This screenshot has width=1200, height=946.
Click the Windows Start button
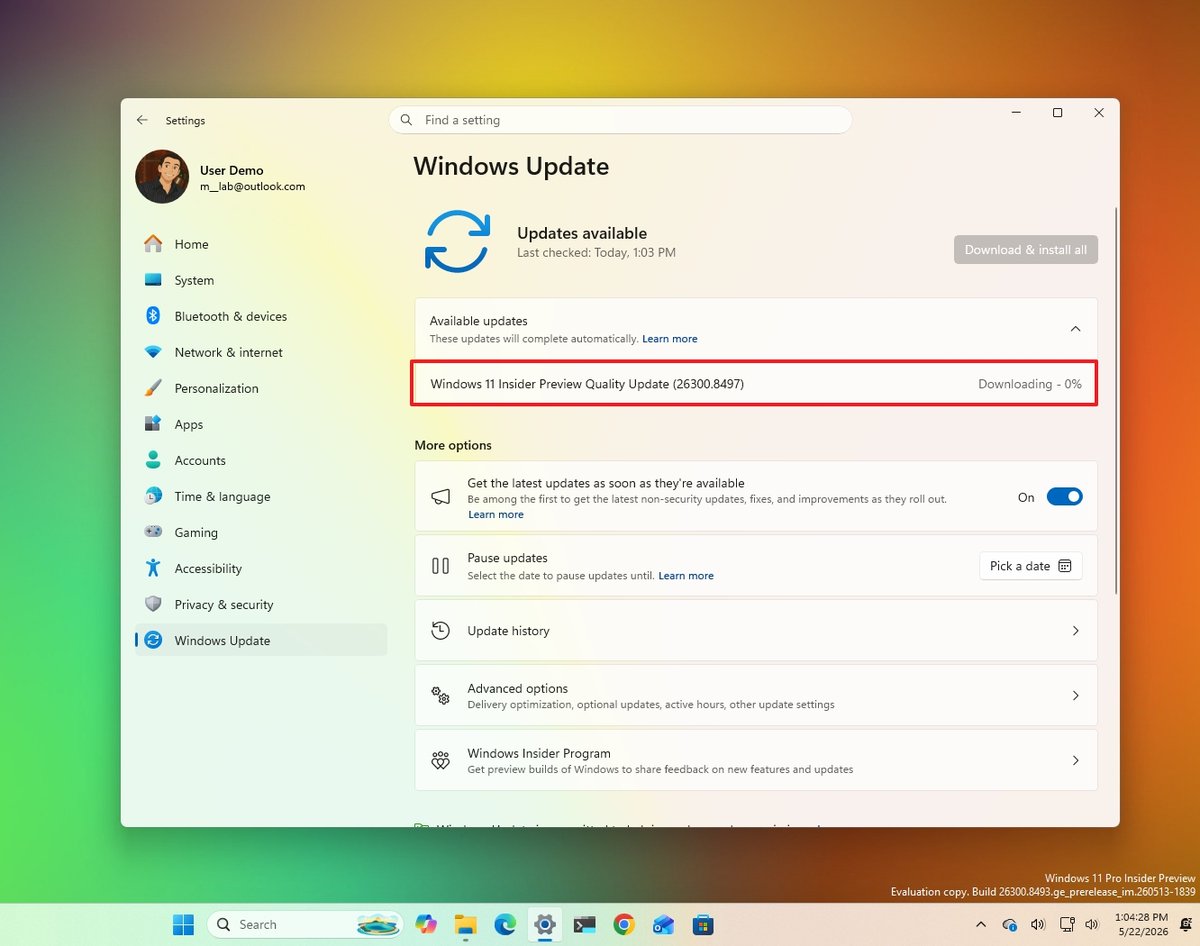(x=184, y=924)
